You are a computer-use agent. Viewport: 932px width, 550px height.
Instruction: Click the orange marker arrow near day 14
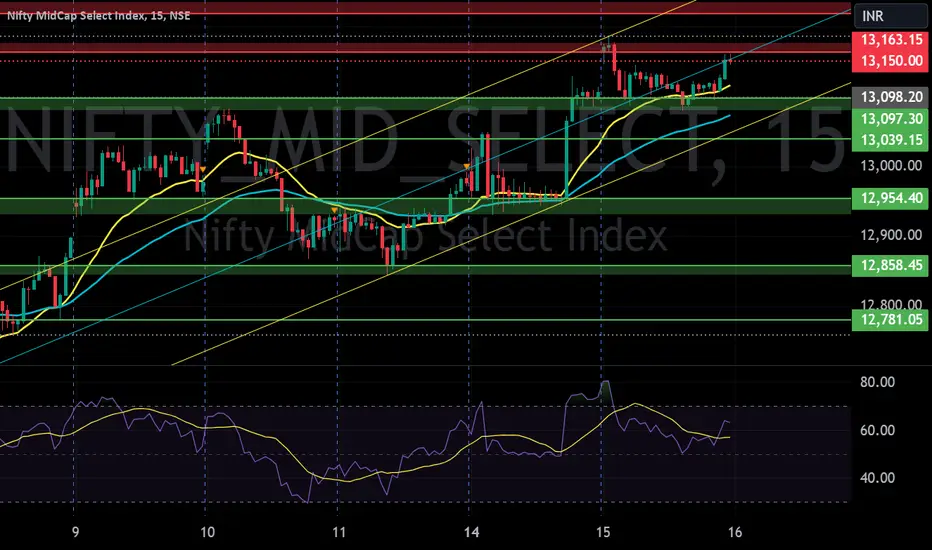click(467, 166)
